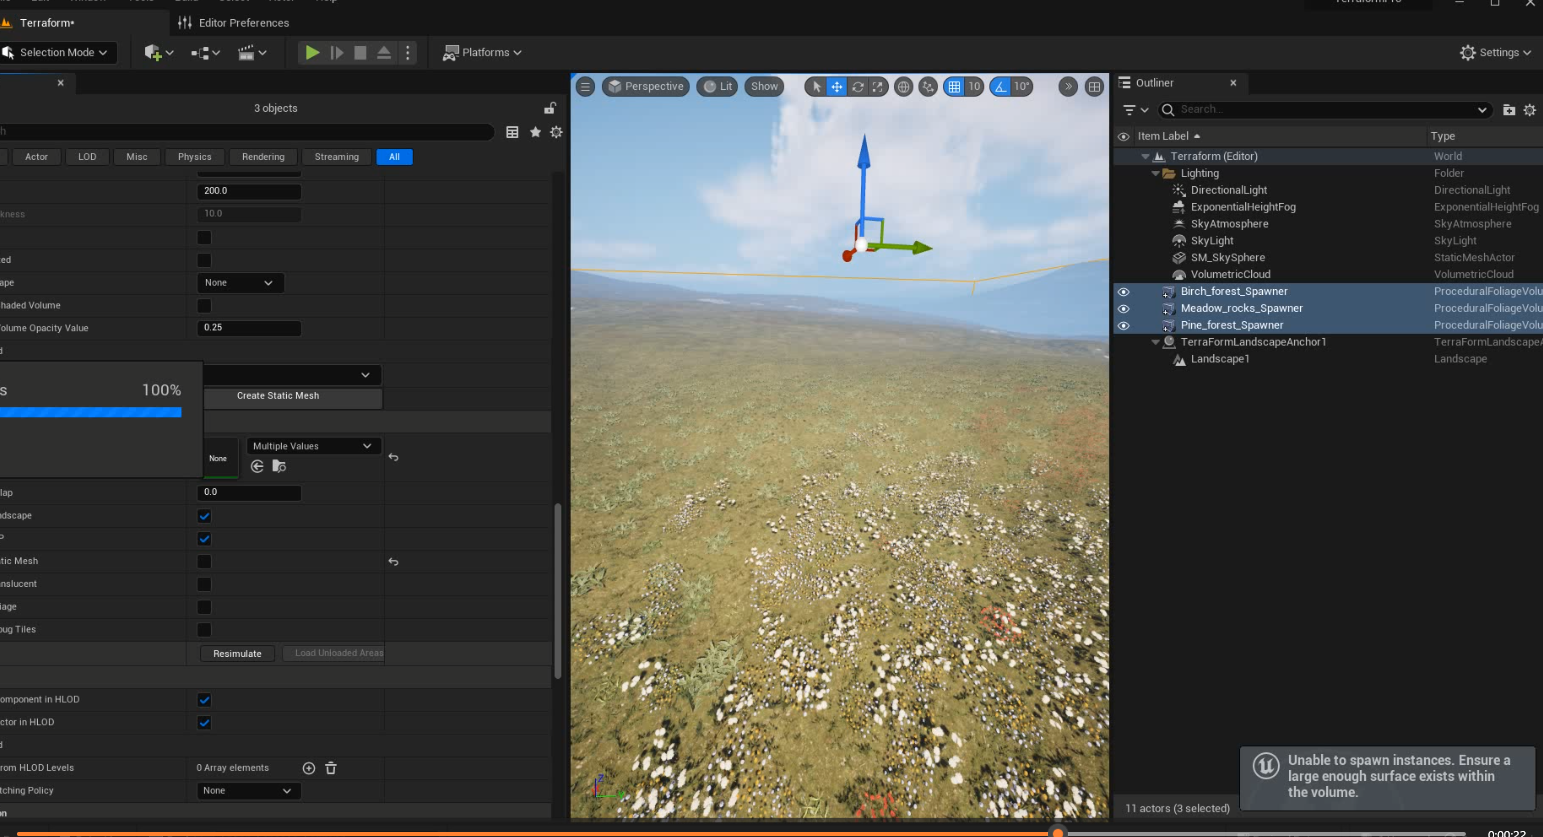The image size is (1543, 837).
Task: Open the cinematics clapperboard menu
Action: click(251, 52)
